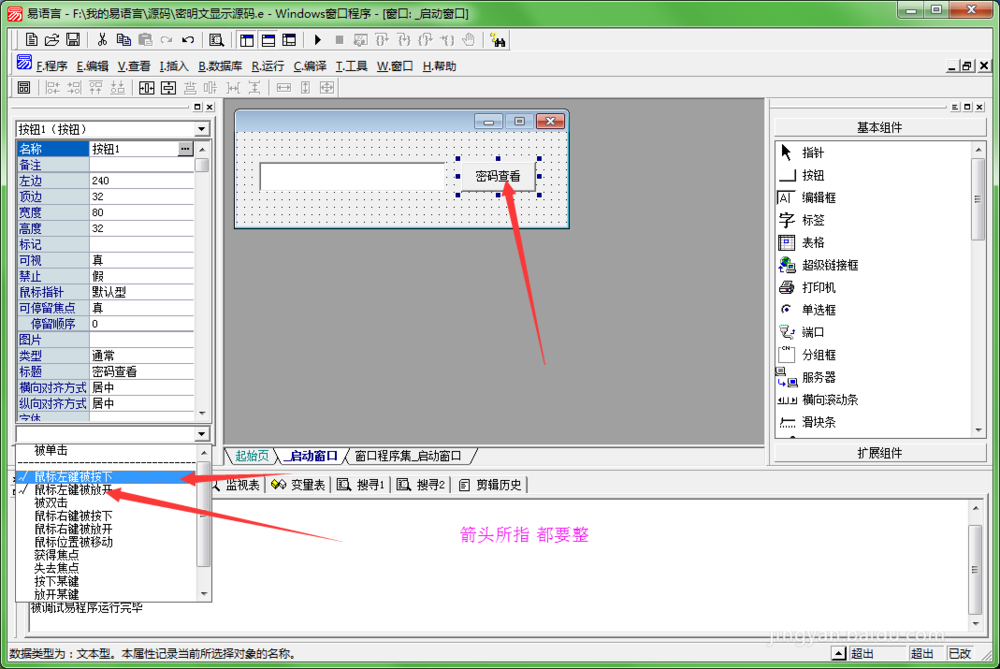Click the 扩展组件 panel button
This screenshot has height=669, width=1000.
pos(879,453)
